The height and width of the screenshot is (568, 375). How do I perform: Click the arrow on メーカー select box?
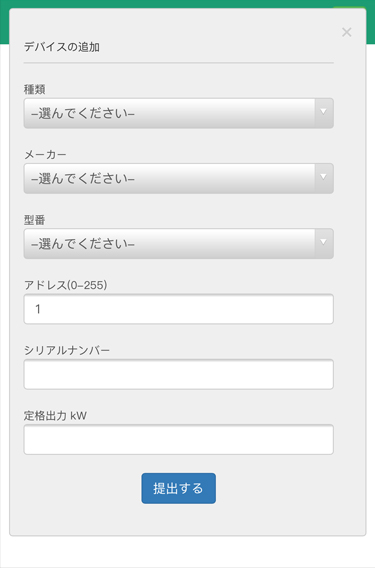(x=324, y=177)
